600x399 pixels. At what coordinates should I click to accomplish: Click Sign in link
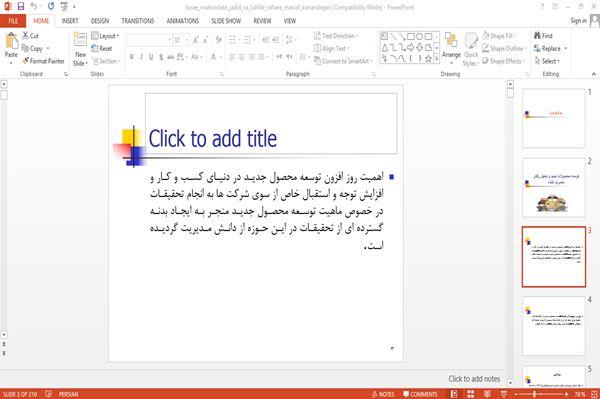[578, 21]
